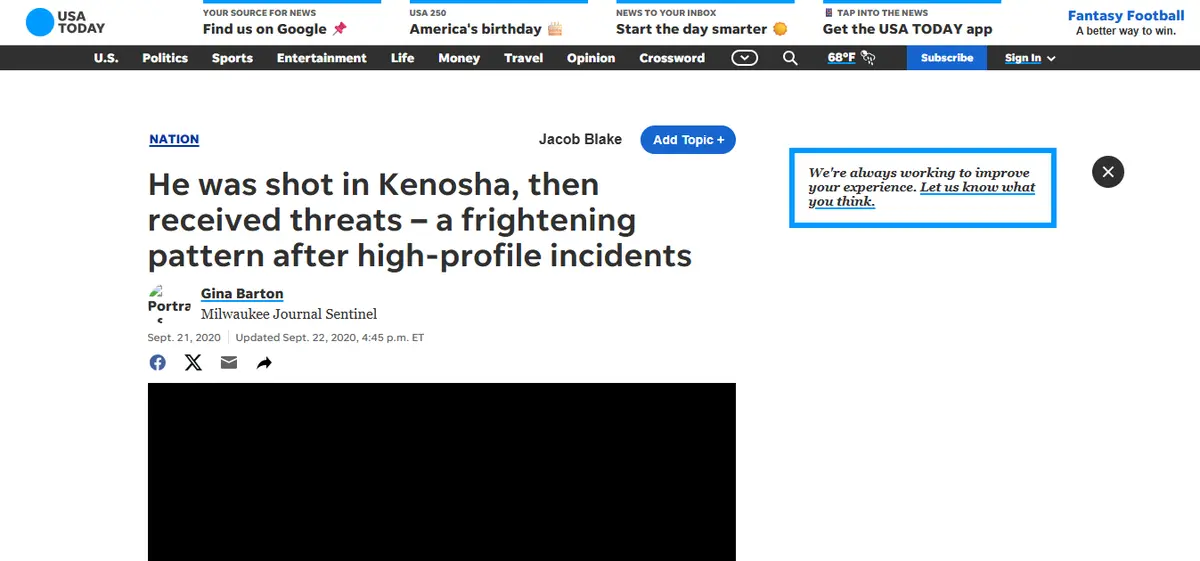Image resolution: width=1200 pixels, height=561 pixels.
Task: Click the 'Updated Sept. 22, 2020' timestamp
Action: pyautogui.click(x=330, y=338)
